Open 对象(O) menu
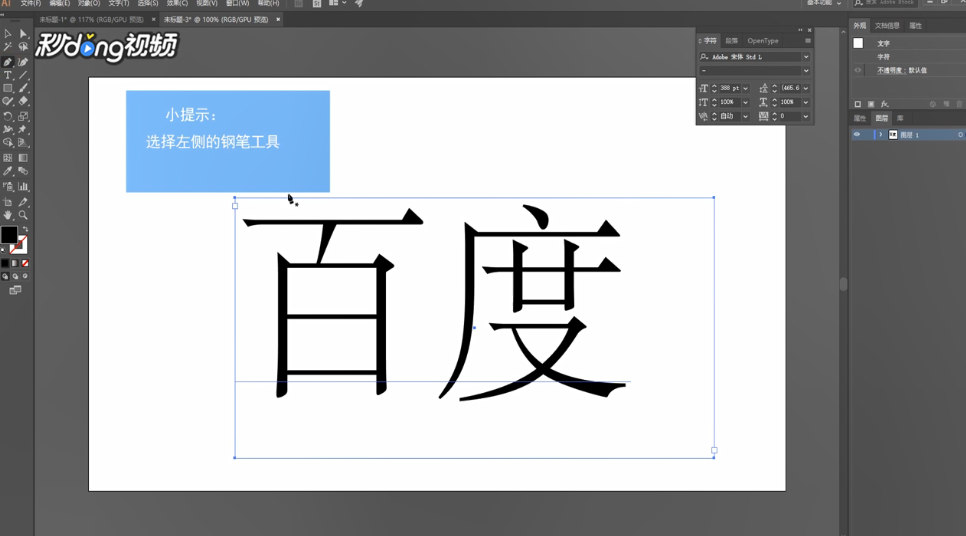Image resolution: width=966 pixels, height=536 pixels. tap(89, 3)
